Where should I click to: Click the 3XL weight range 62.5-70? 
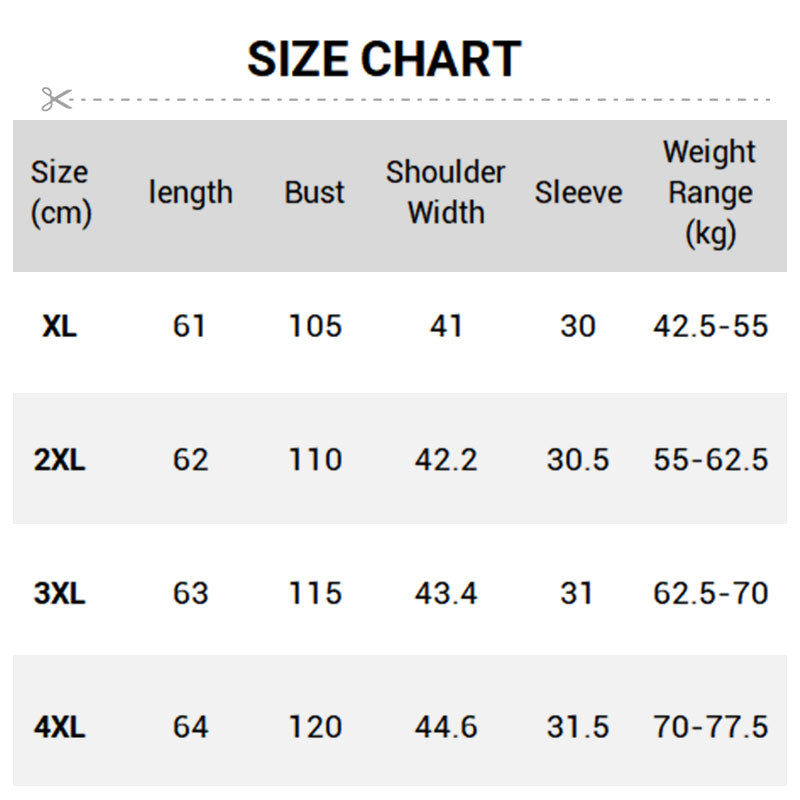point(710,593)
